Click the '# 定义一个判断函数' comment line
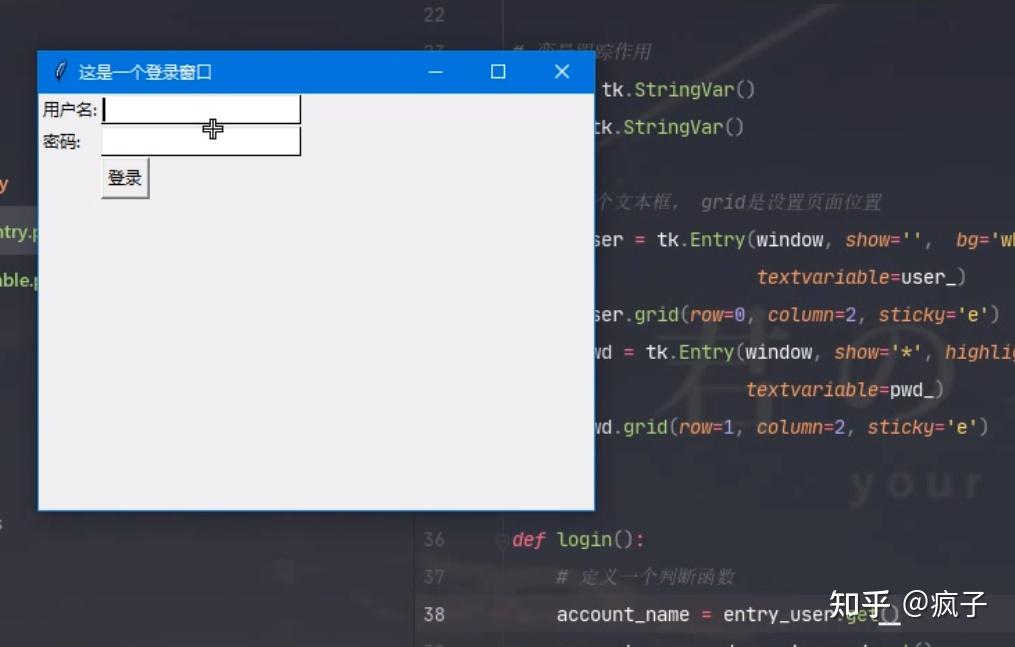Screen dimensions: 1015x647 [x=645, y=576]
